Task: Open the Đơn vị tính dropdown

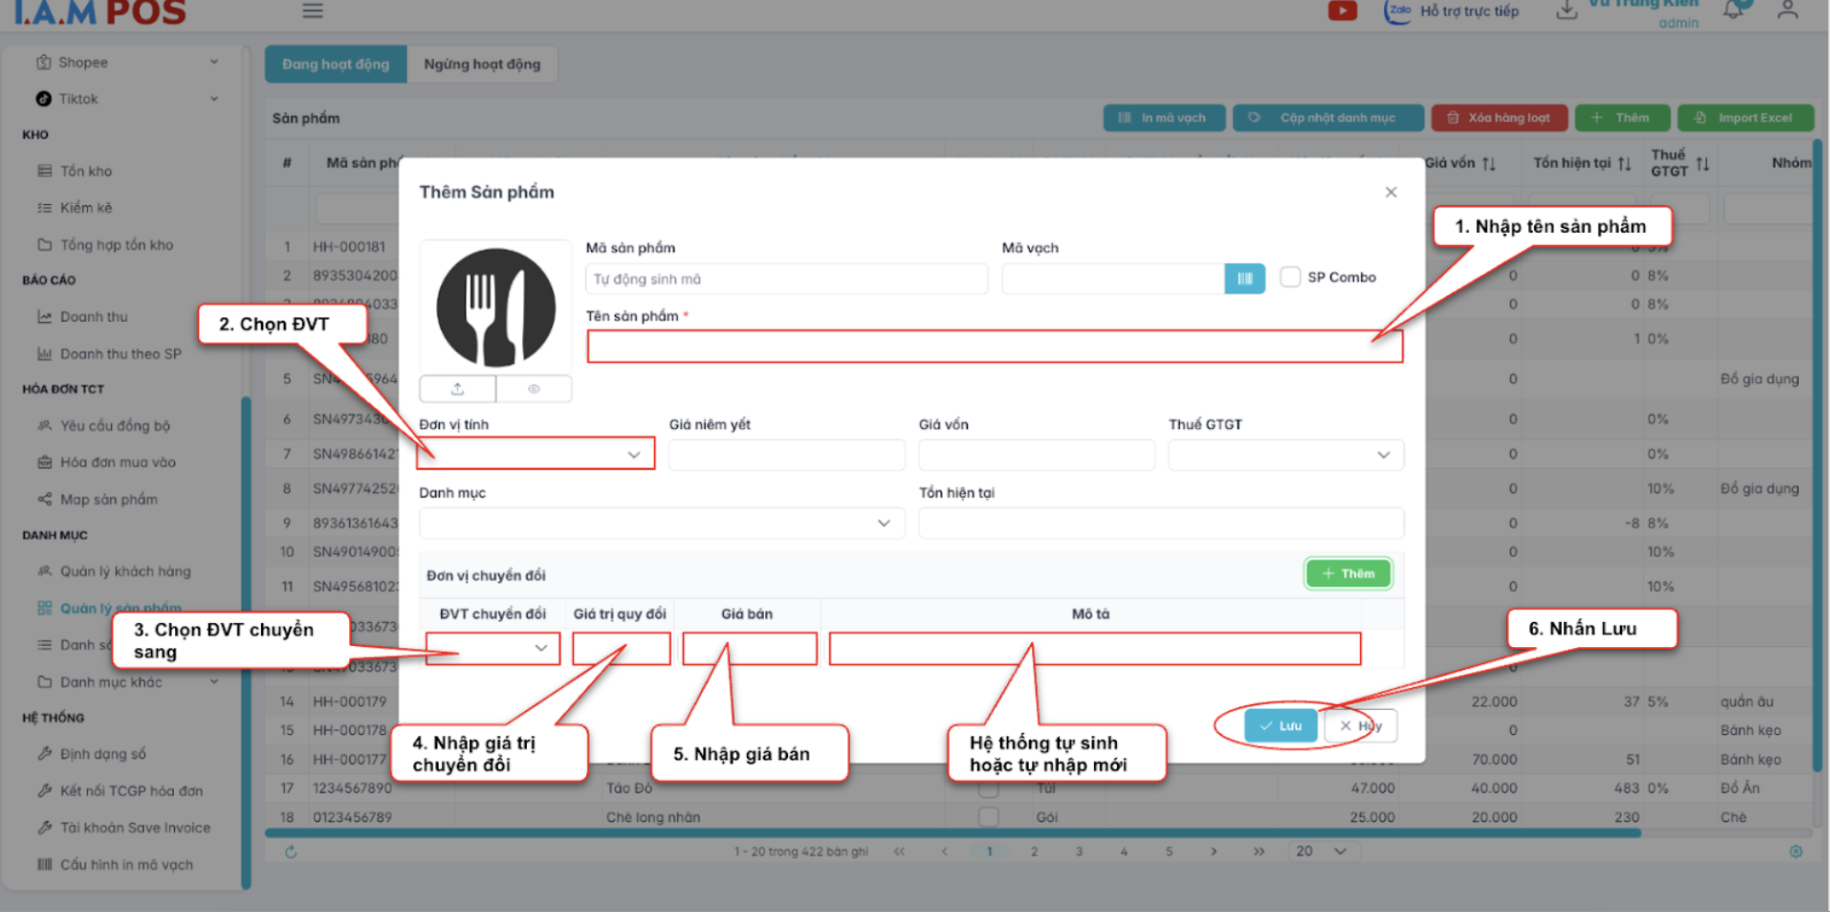Action: [x=535, y=454]
